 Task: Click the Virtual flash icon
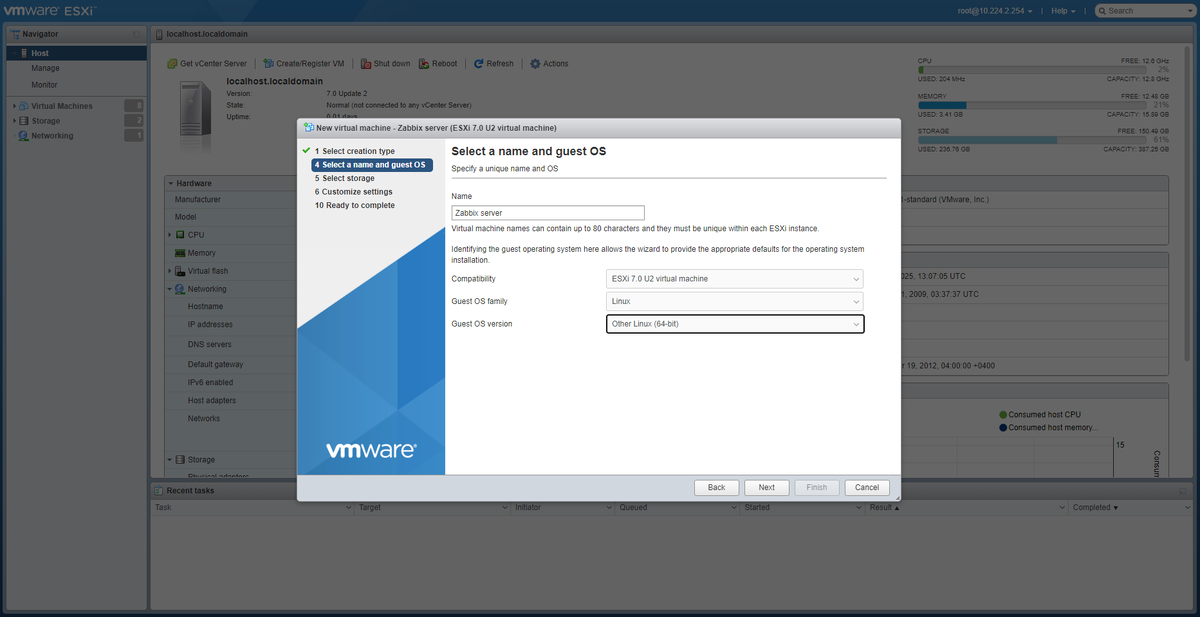(181, 271)
